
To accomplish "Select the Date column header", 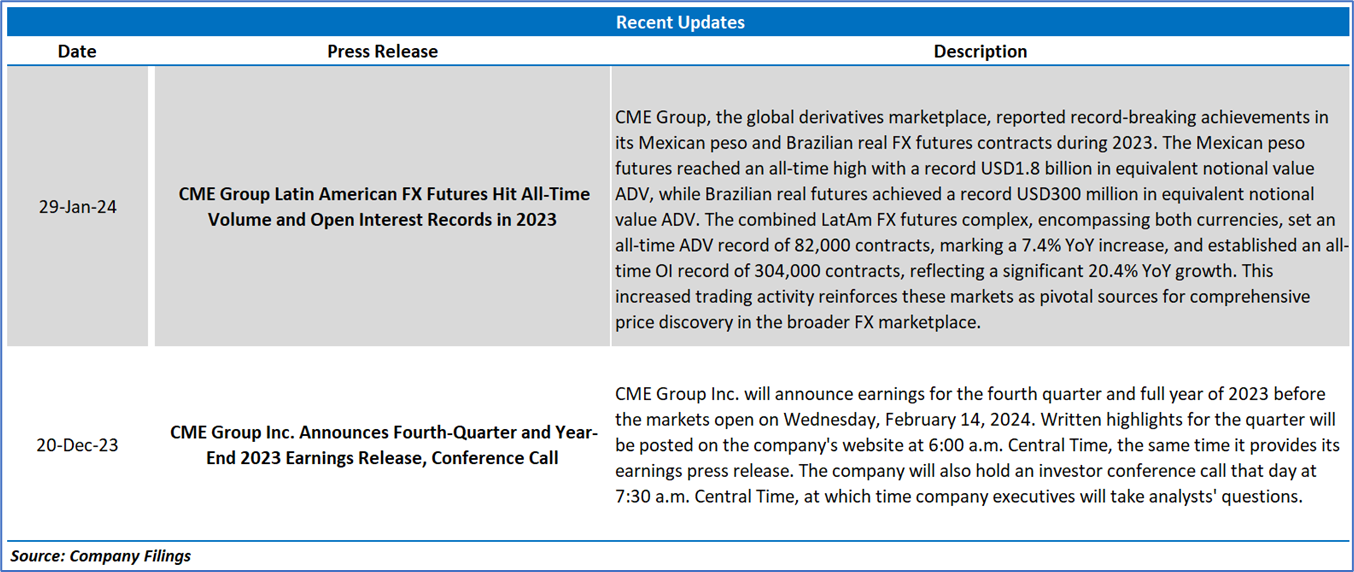I will [77, 51].
